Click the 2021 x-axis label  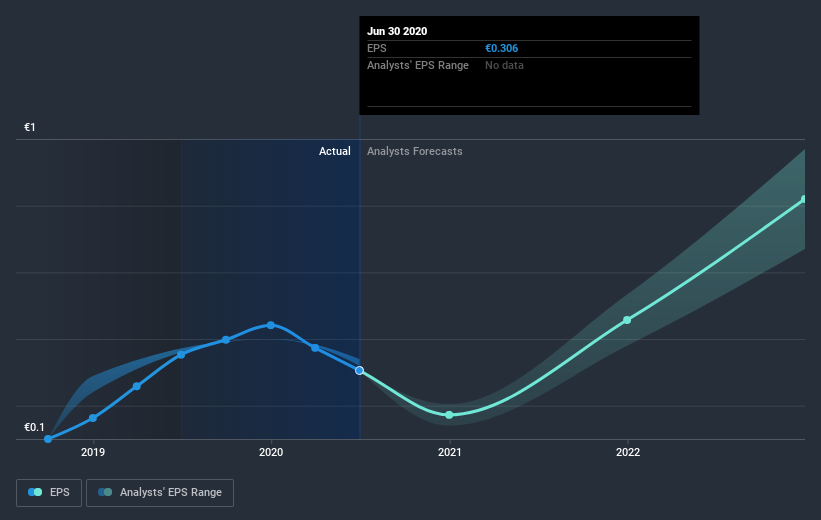pyautogui.click(x=449, y=452)
